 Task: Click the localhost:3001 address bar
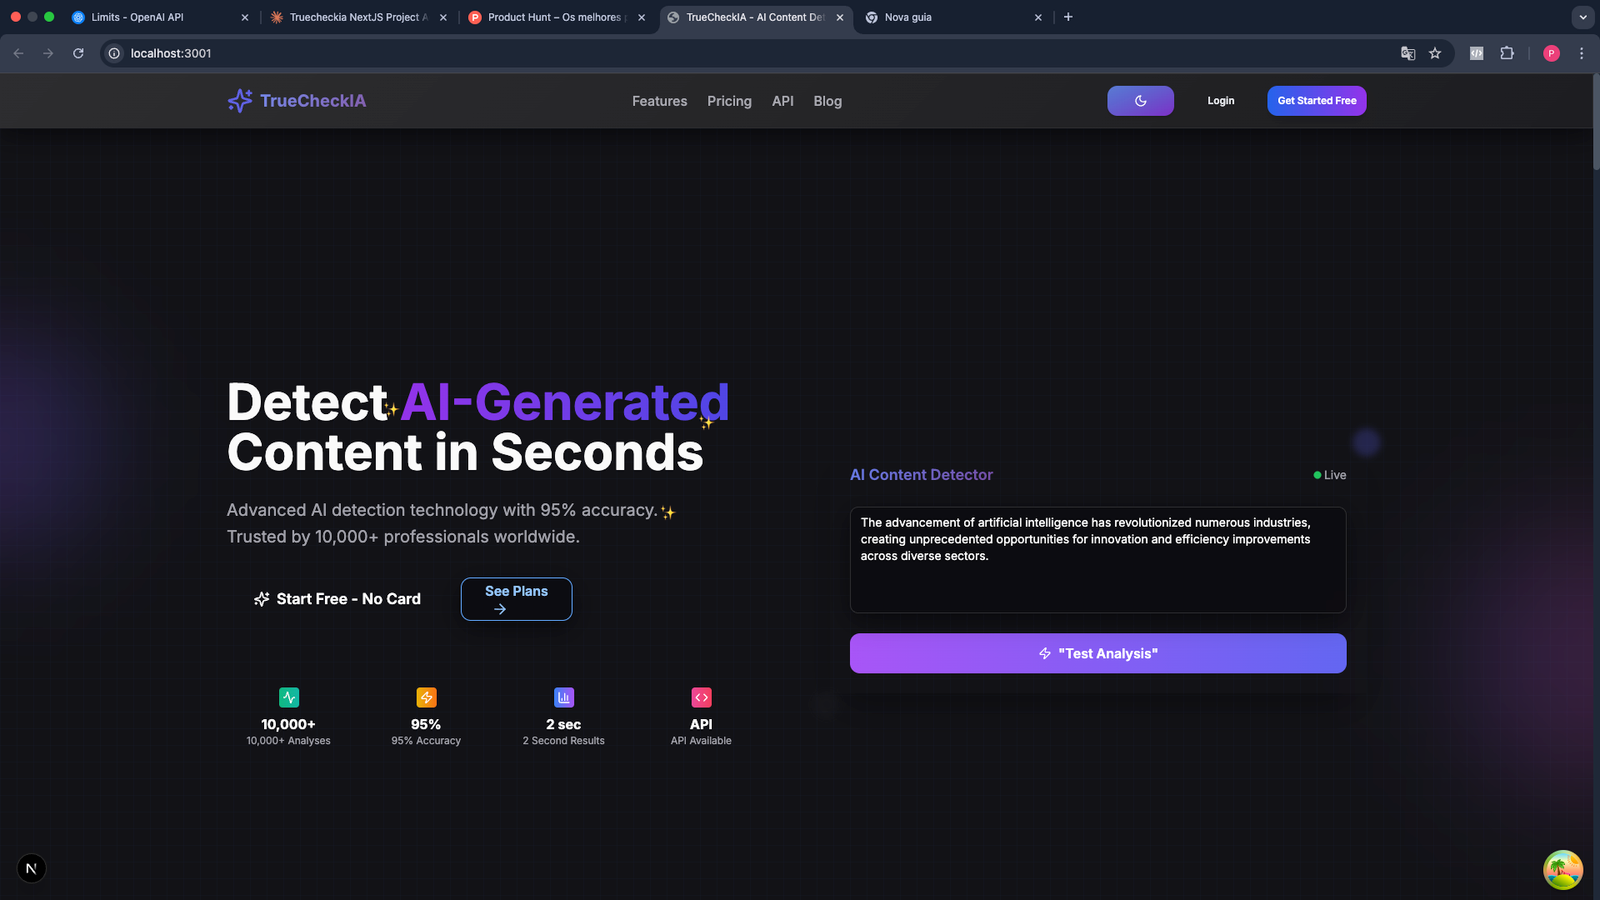pyautogui.click(x=760, y=53)
